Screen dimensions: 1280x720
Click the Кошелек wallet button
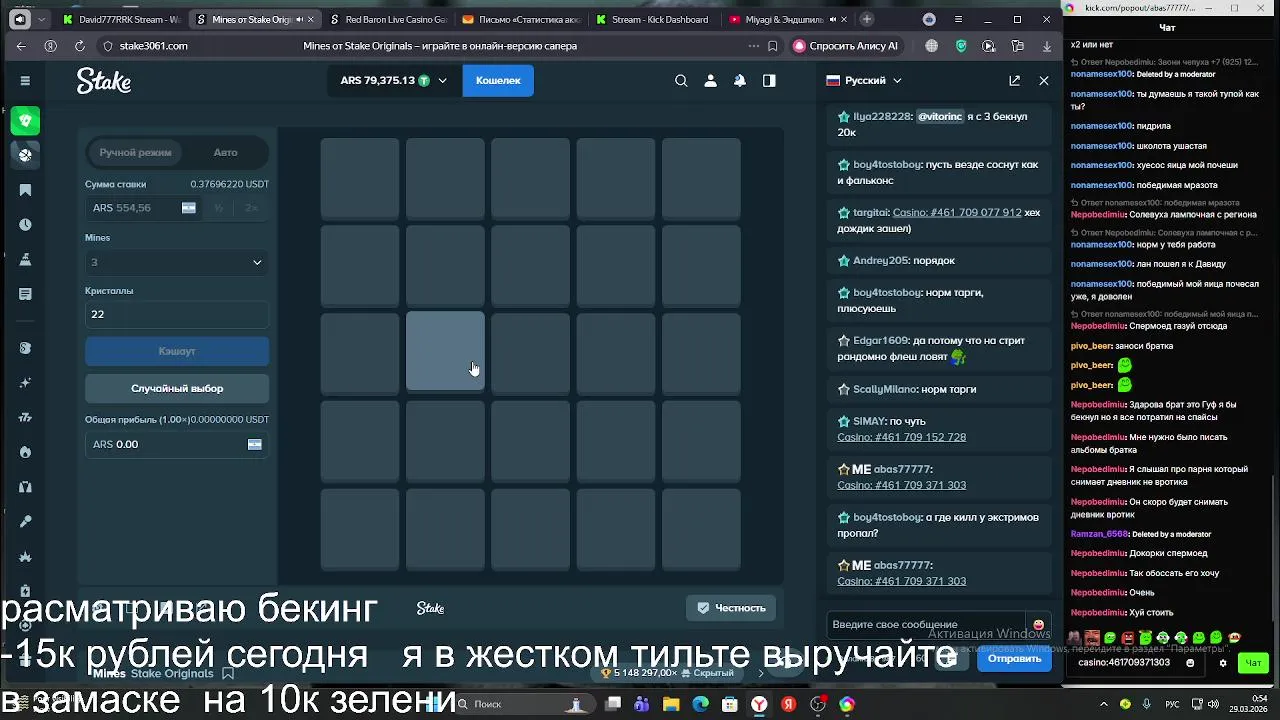click(498, 81)
